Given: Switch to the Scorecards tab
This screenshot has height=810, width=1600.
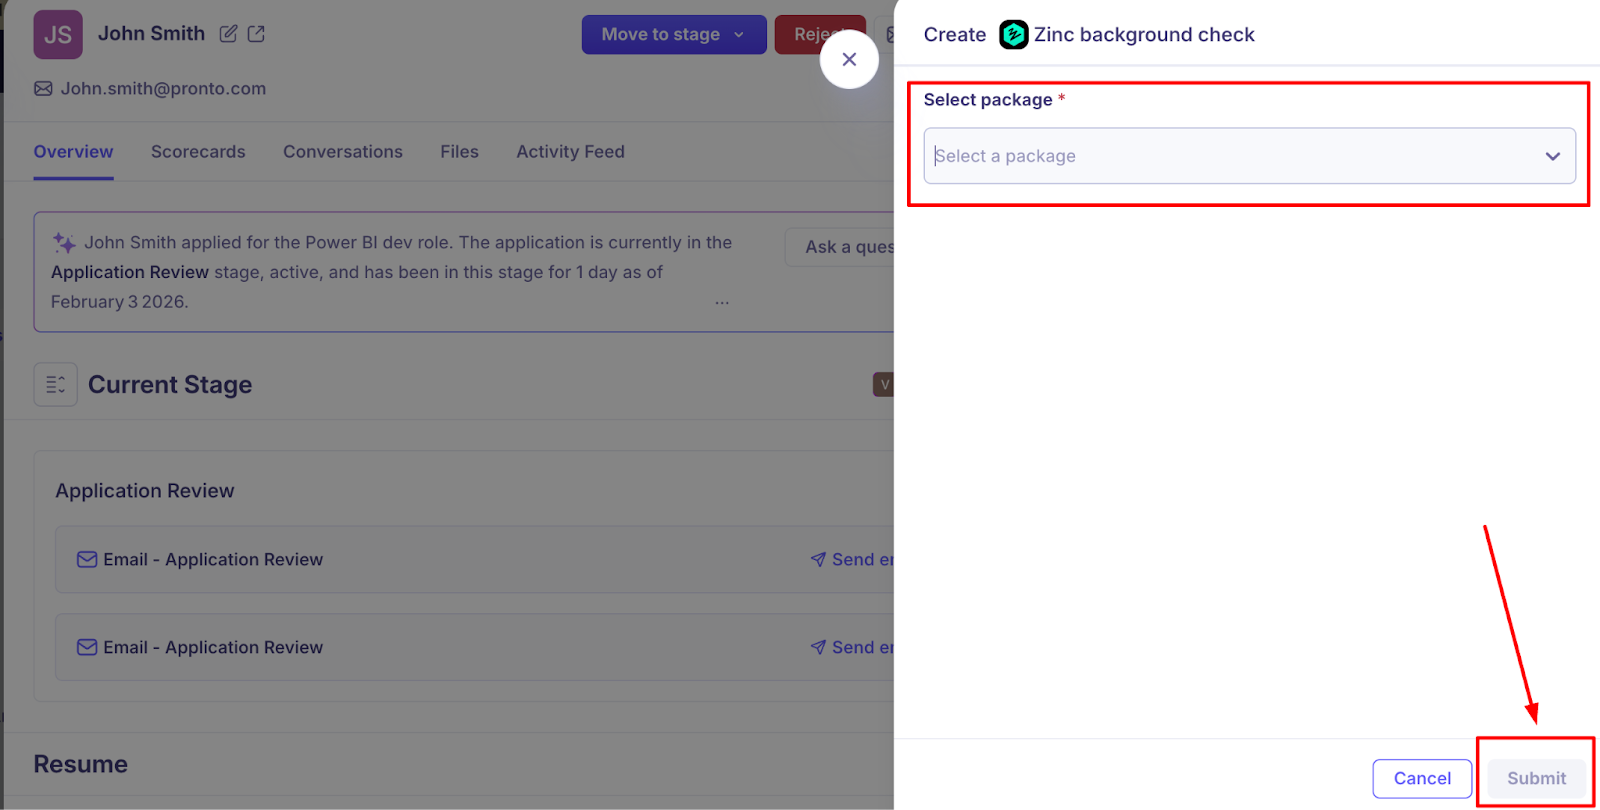Looking at the screenshot, I should [198, 152].
